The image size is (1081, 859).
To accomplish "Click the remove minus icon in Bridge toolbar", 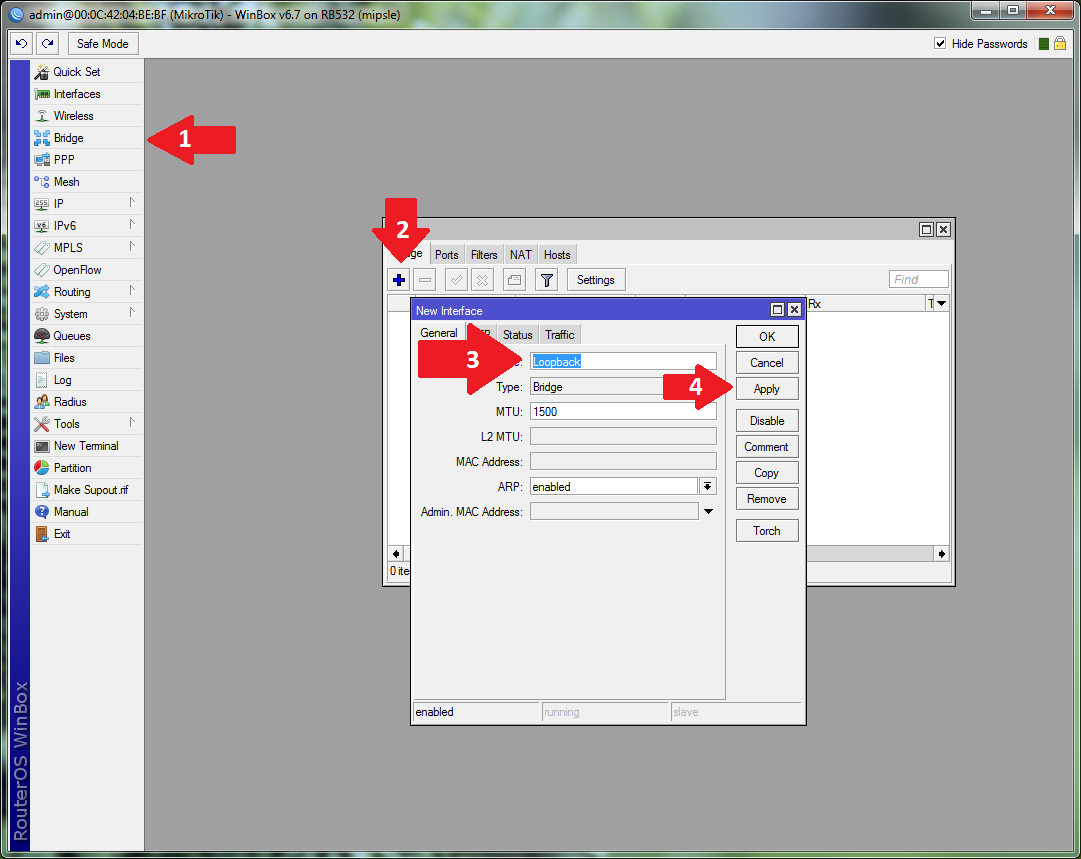I will coord(425,280).
